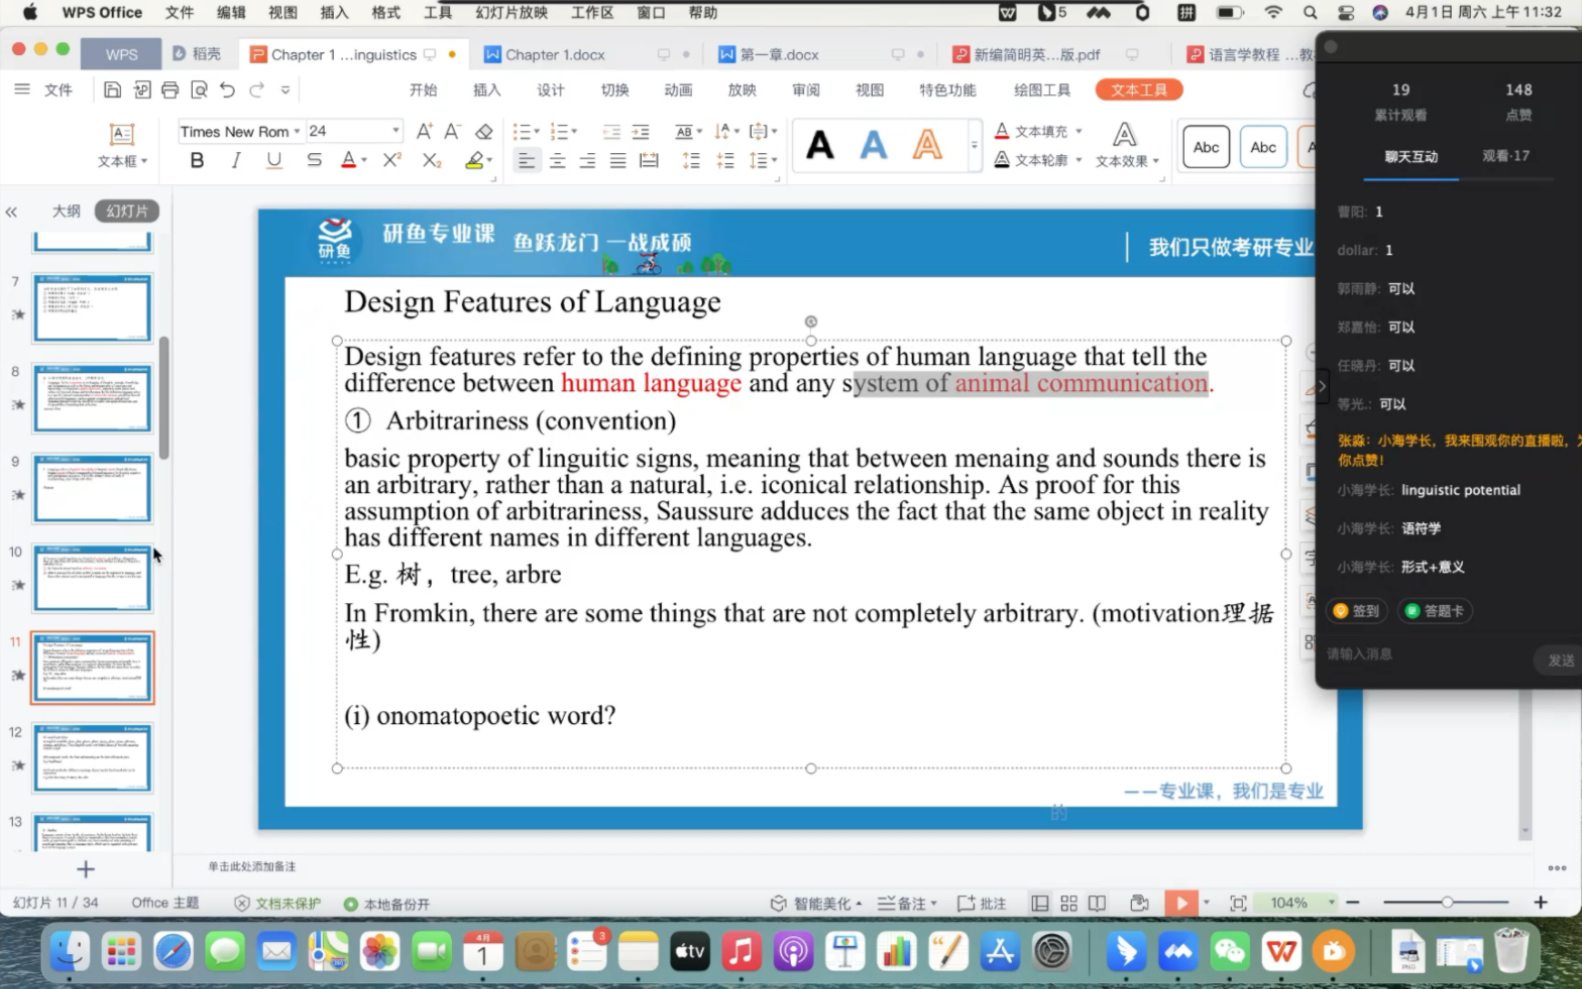Screen dimensions: 1582x989
Task: Expand the font color dropdown arrow
Action: coord(364,160)
